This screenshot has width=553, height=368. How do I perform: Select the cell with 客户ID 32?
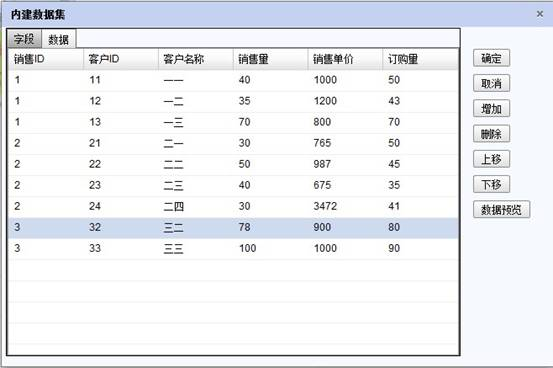[x=121, y=227]
